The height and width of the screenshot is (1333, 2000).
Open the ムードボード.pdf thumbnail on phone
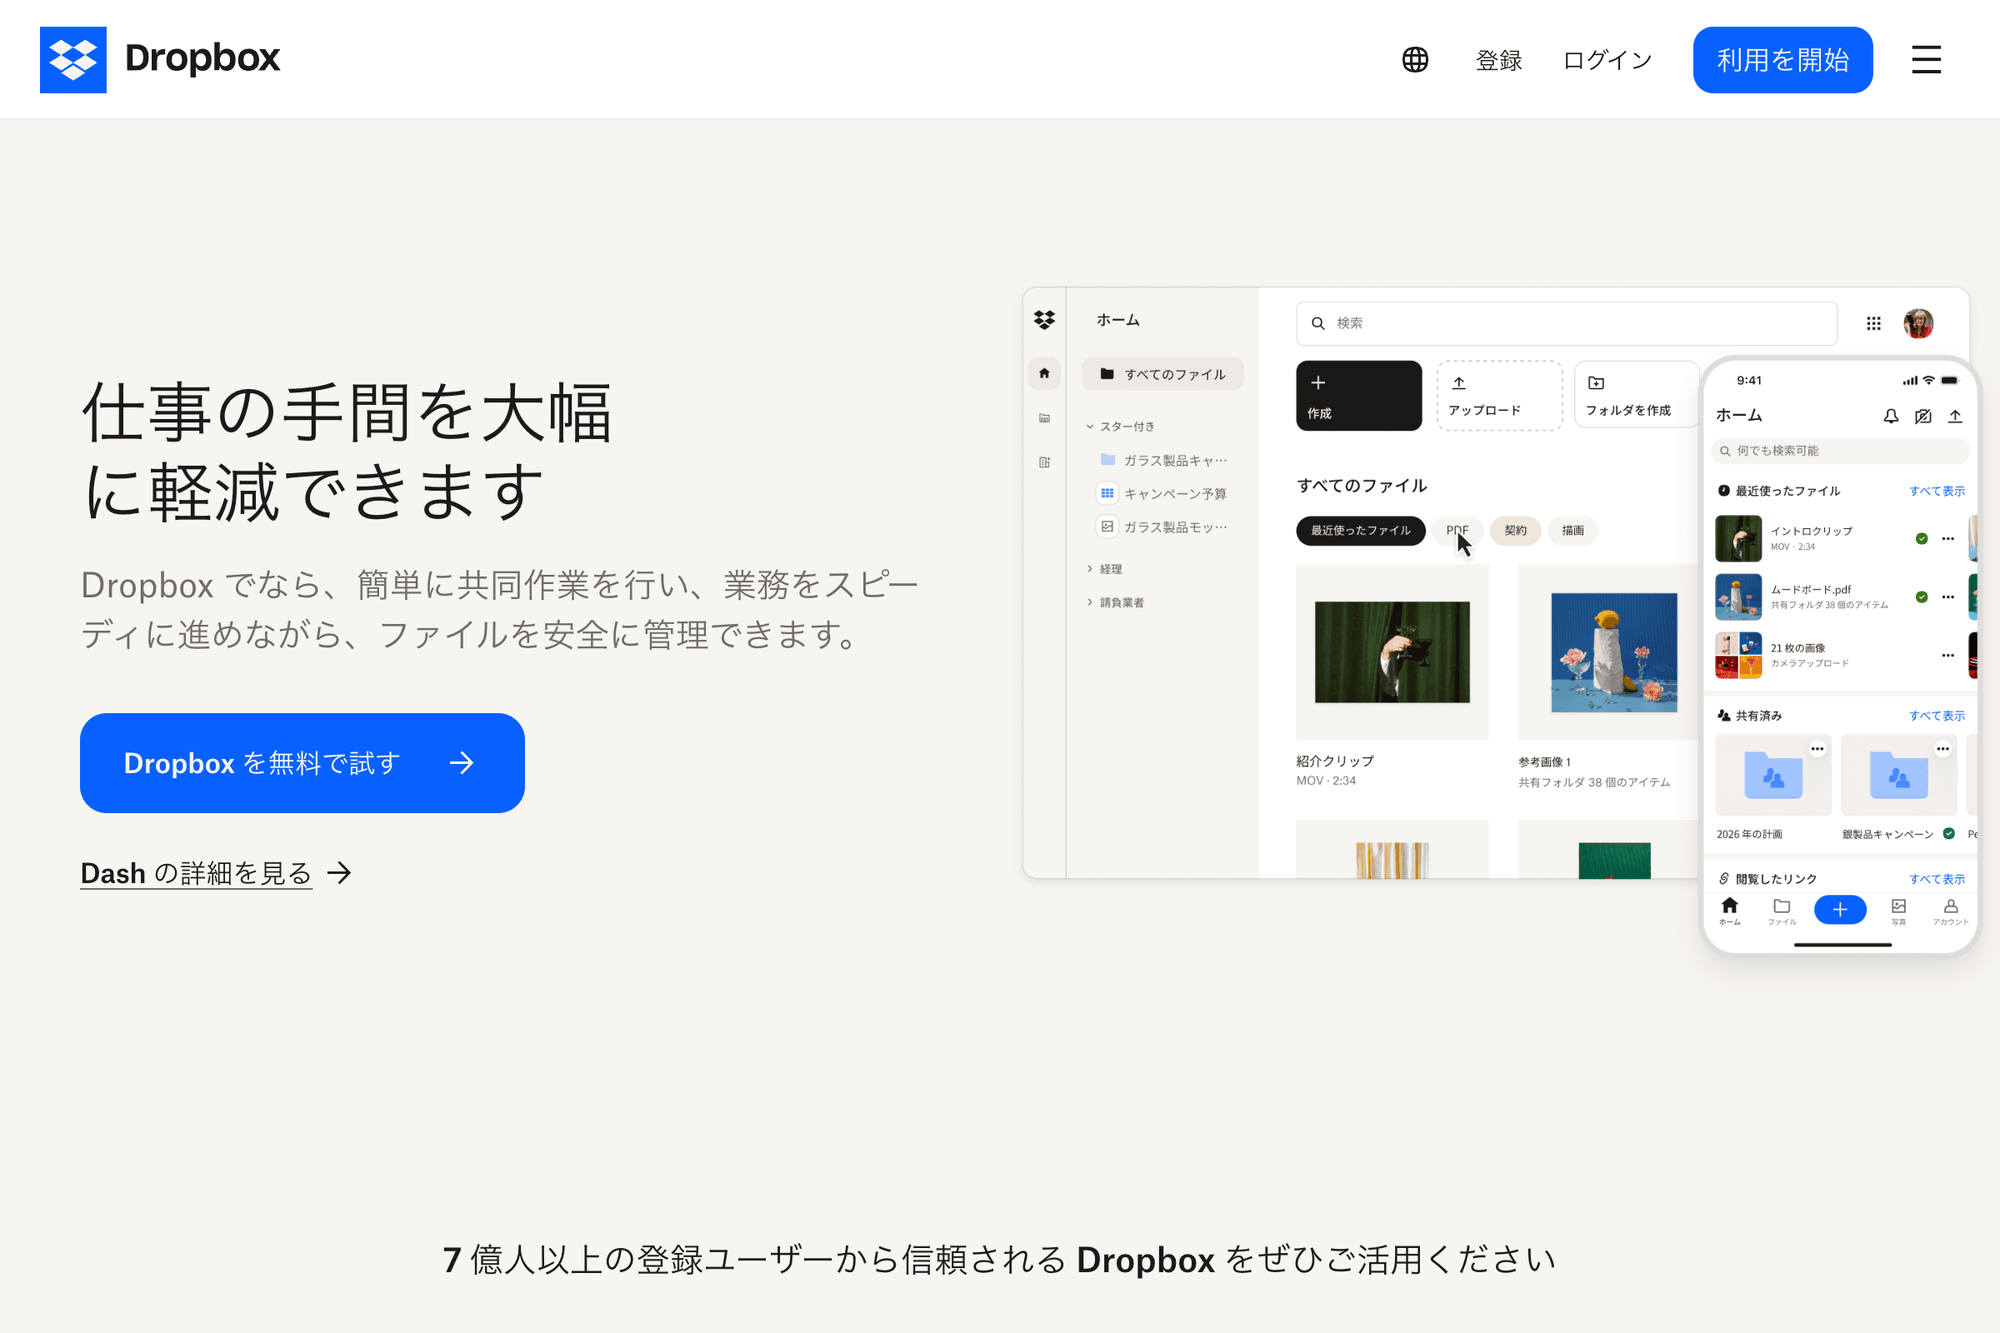coord(1738,597)
